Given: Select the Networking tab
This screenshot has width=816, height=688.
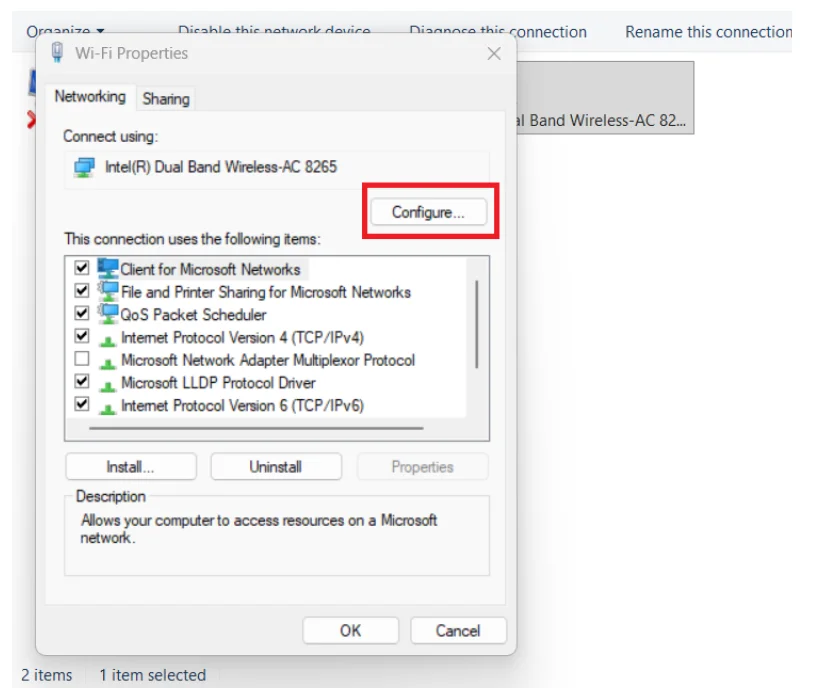Looking at the screenshot, I should tap(90, 97).
